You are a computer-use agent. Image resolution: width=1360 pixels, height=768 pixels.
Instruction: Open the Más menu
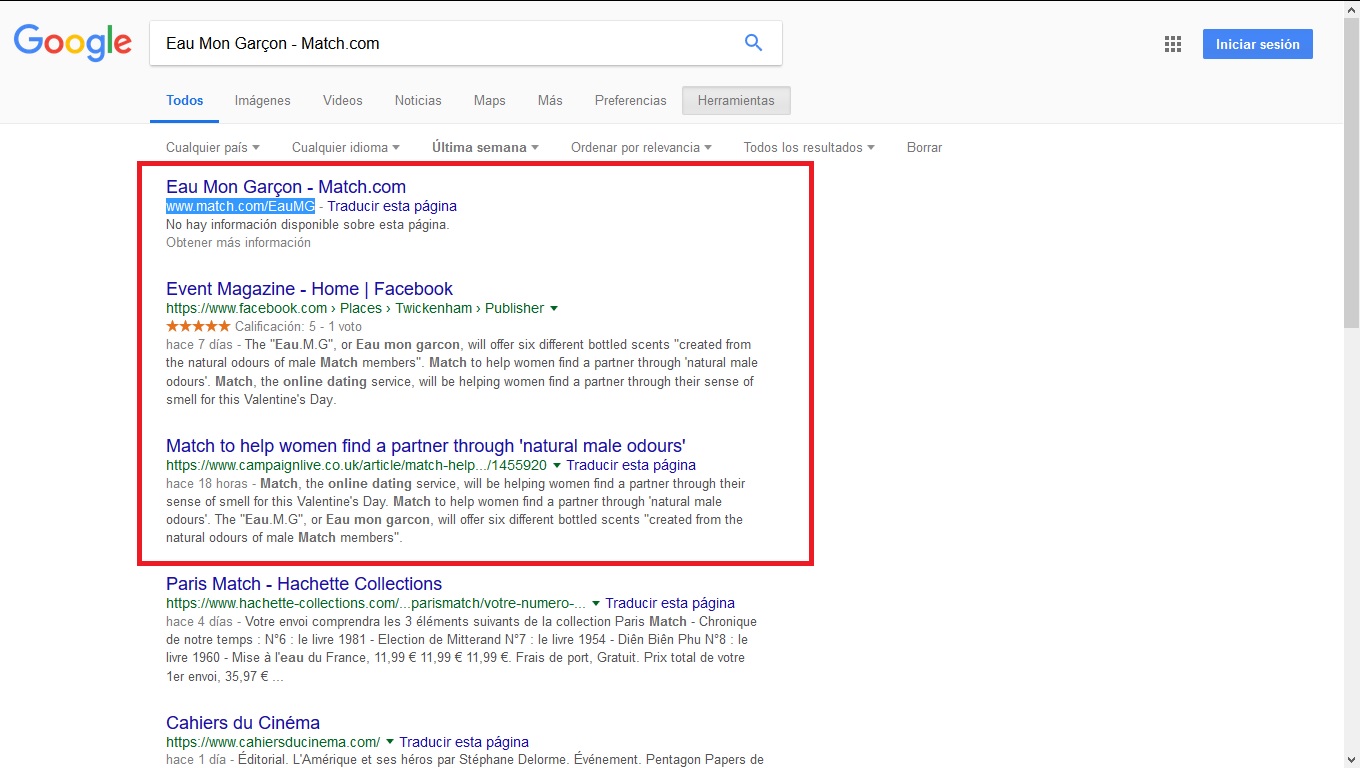[x=550, y=100]
